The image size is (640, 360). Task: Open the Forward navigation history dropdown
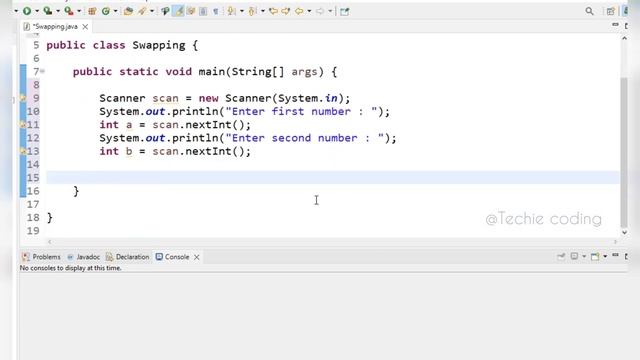[330, 11]
